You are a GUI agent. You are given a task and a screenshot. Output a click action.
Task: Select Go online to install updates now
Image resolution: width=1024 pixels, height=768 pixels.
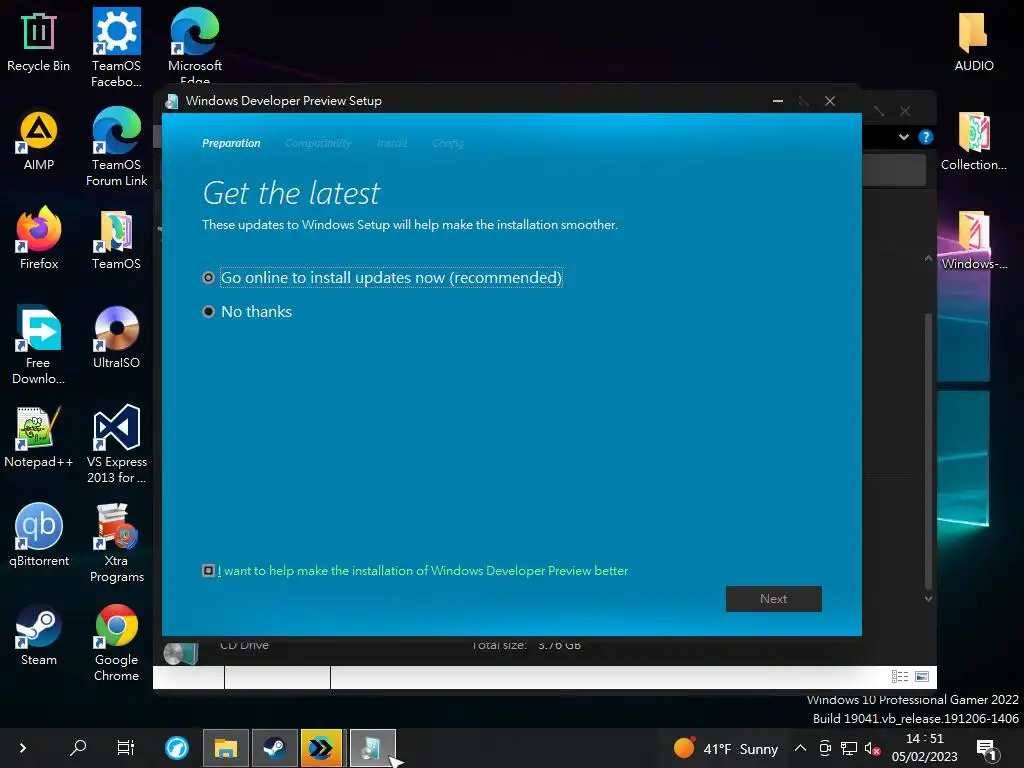383,278
